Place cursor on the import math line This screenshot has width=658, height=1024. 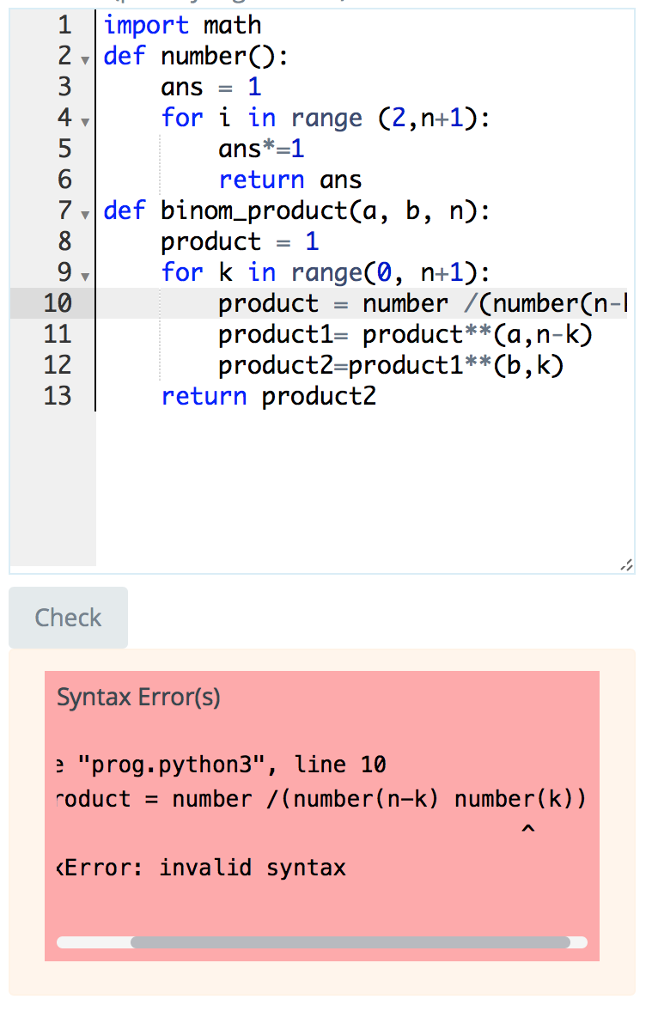pyautogui.click(x=180, y=25)
